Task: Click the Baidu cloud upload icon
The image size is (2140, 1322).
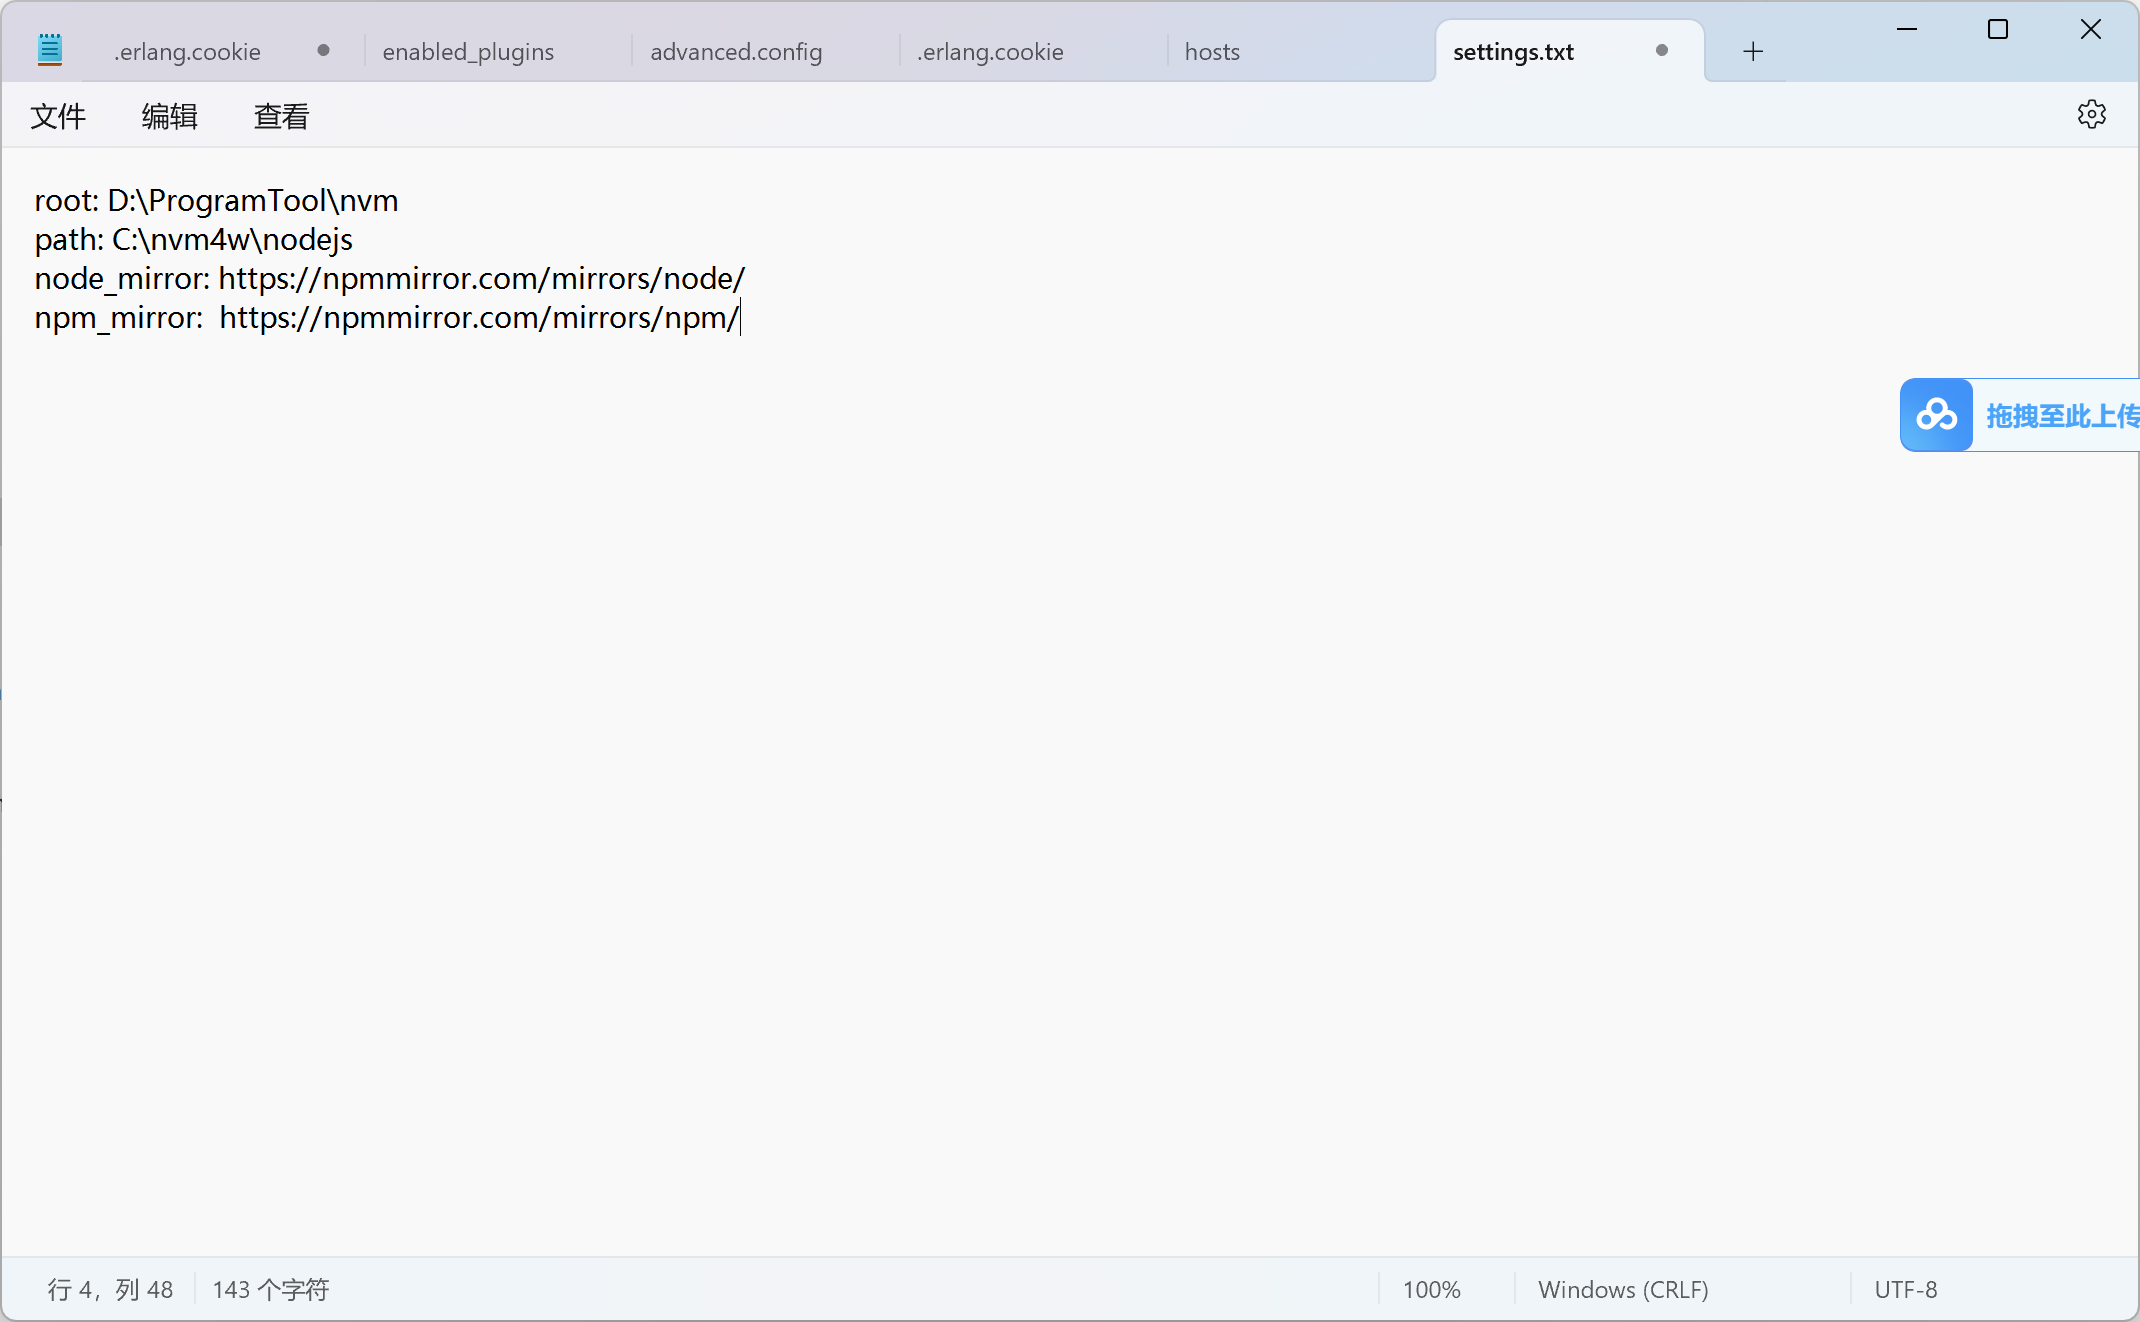Action: pos(1936,415)
